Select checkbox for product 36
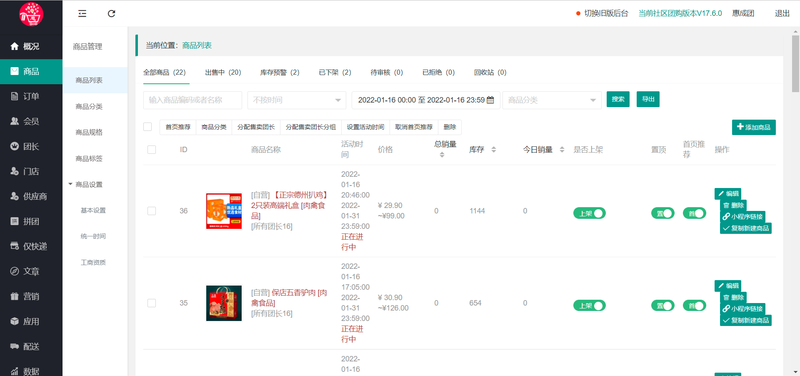The height and width of the screenshot is (376, 800). (x=152, y=211)
